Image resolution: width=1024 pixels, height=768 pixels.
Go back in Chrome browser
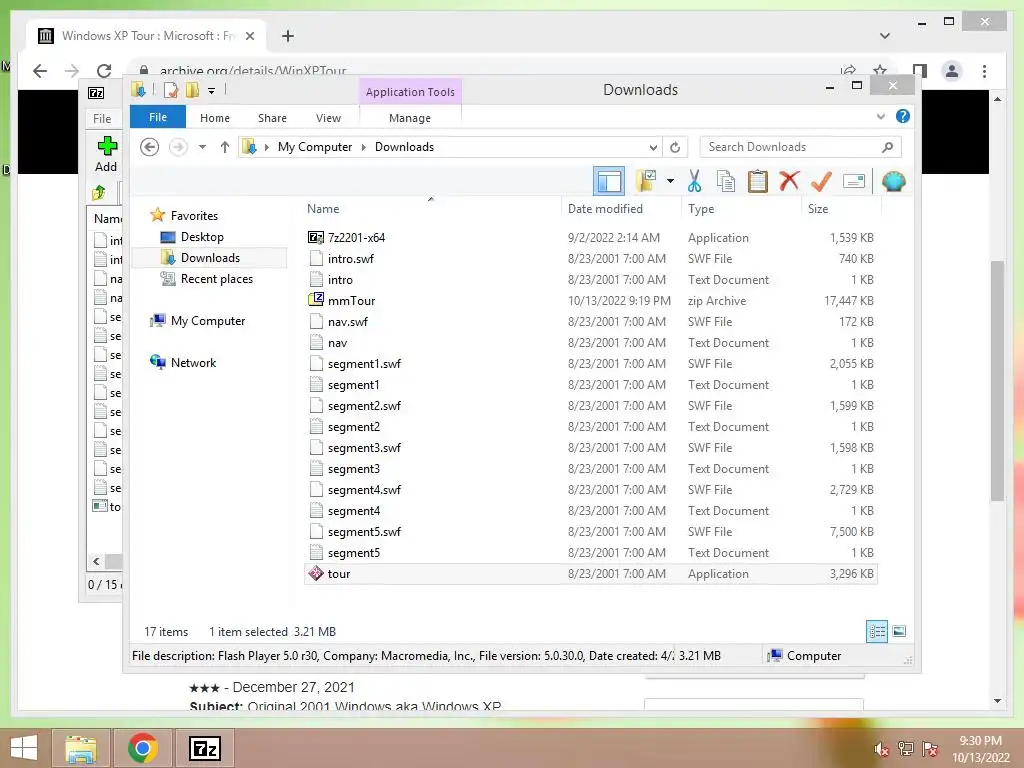point(40,71)
